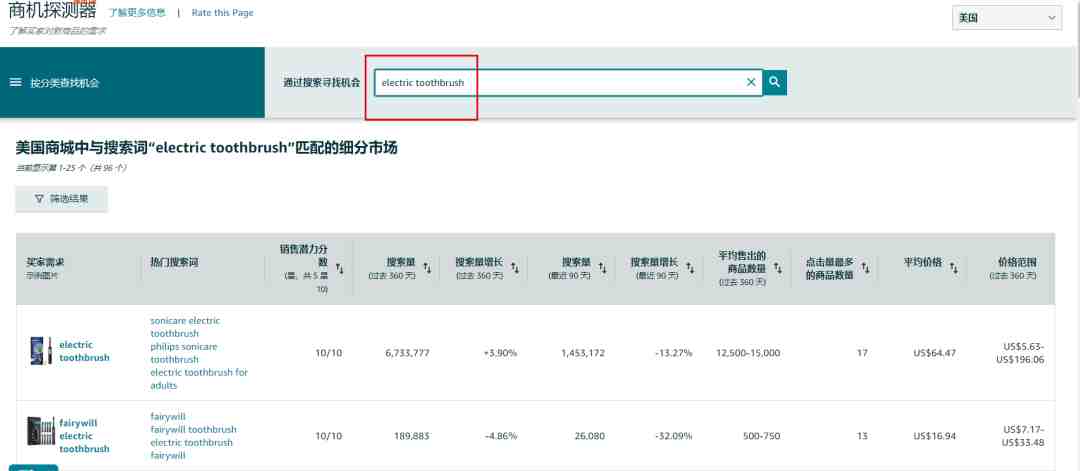1080x471 pixels.
Task: Select the clicked products count 17 cell
Action: point(862,353)
